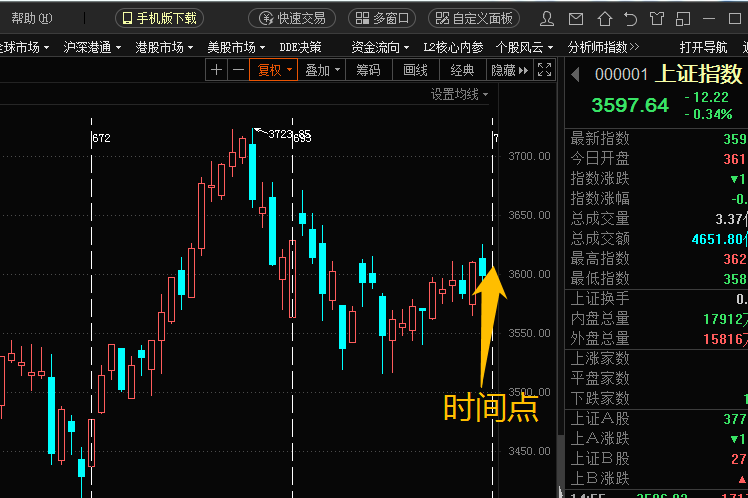Zoom out chart with minus button

click(239, 70)
